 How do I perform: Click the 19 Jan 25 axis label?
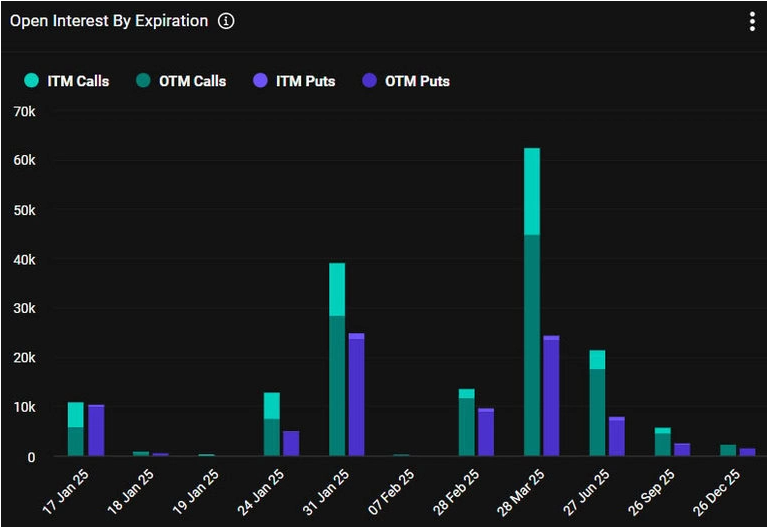coord(196,492)
